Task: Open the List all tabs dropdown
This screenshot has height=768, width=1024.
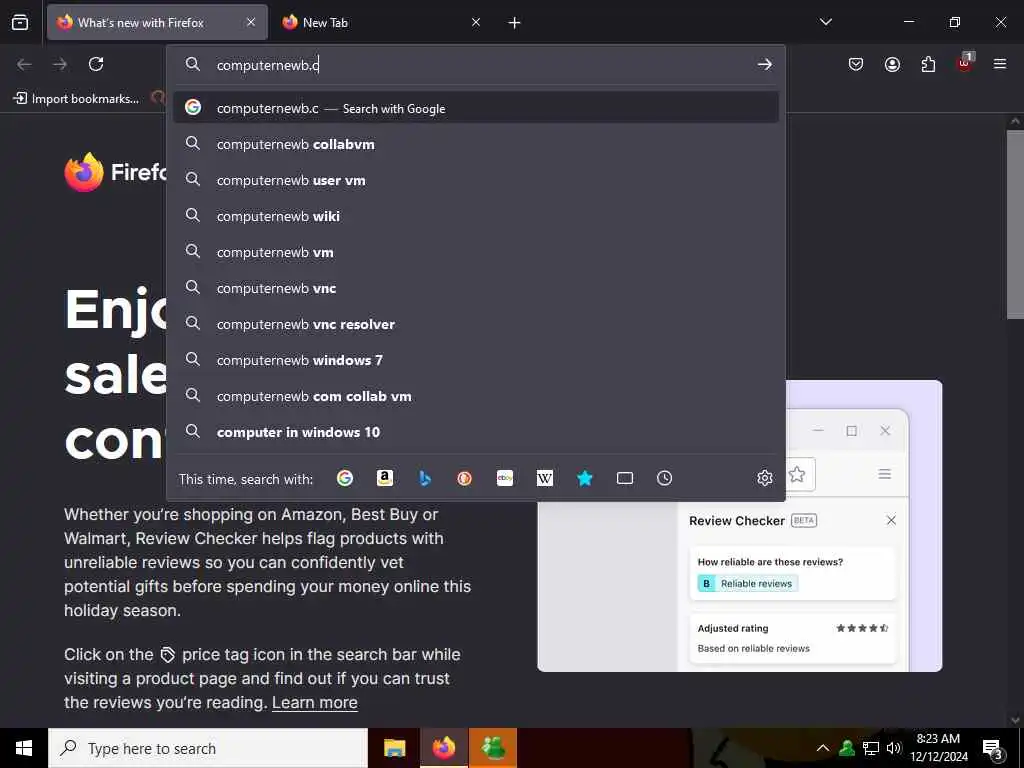Action: (826, 22)
